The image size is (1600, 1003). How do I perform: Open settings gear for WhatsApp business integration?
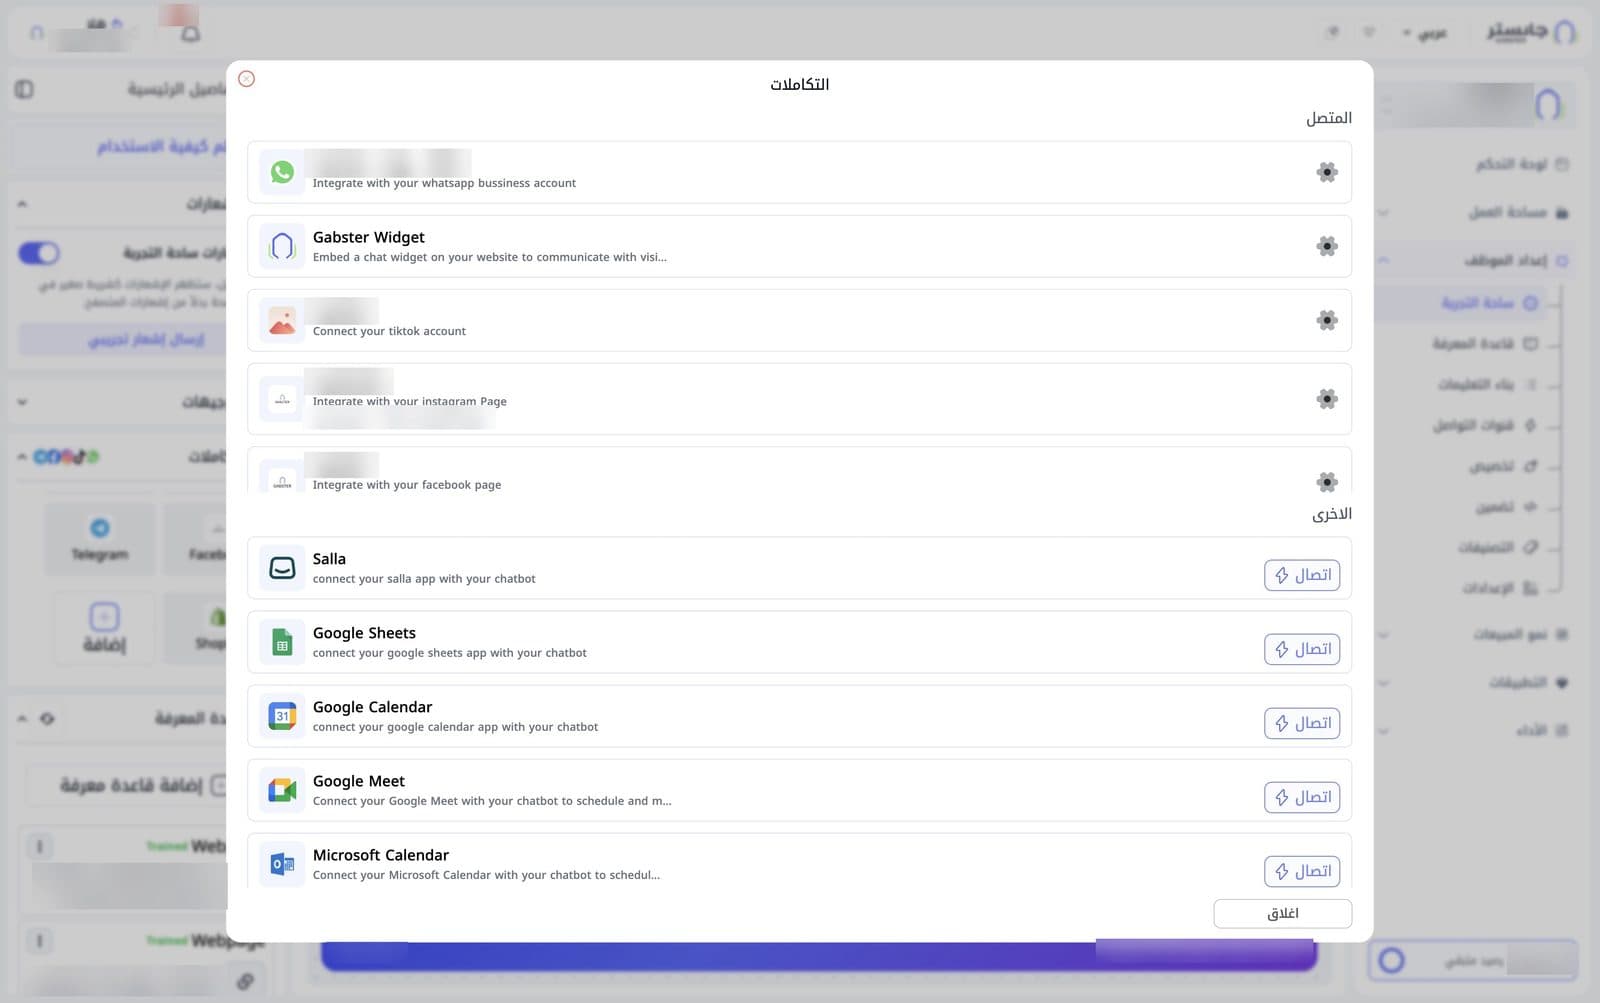click(x=1327, y=172)
